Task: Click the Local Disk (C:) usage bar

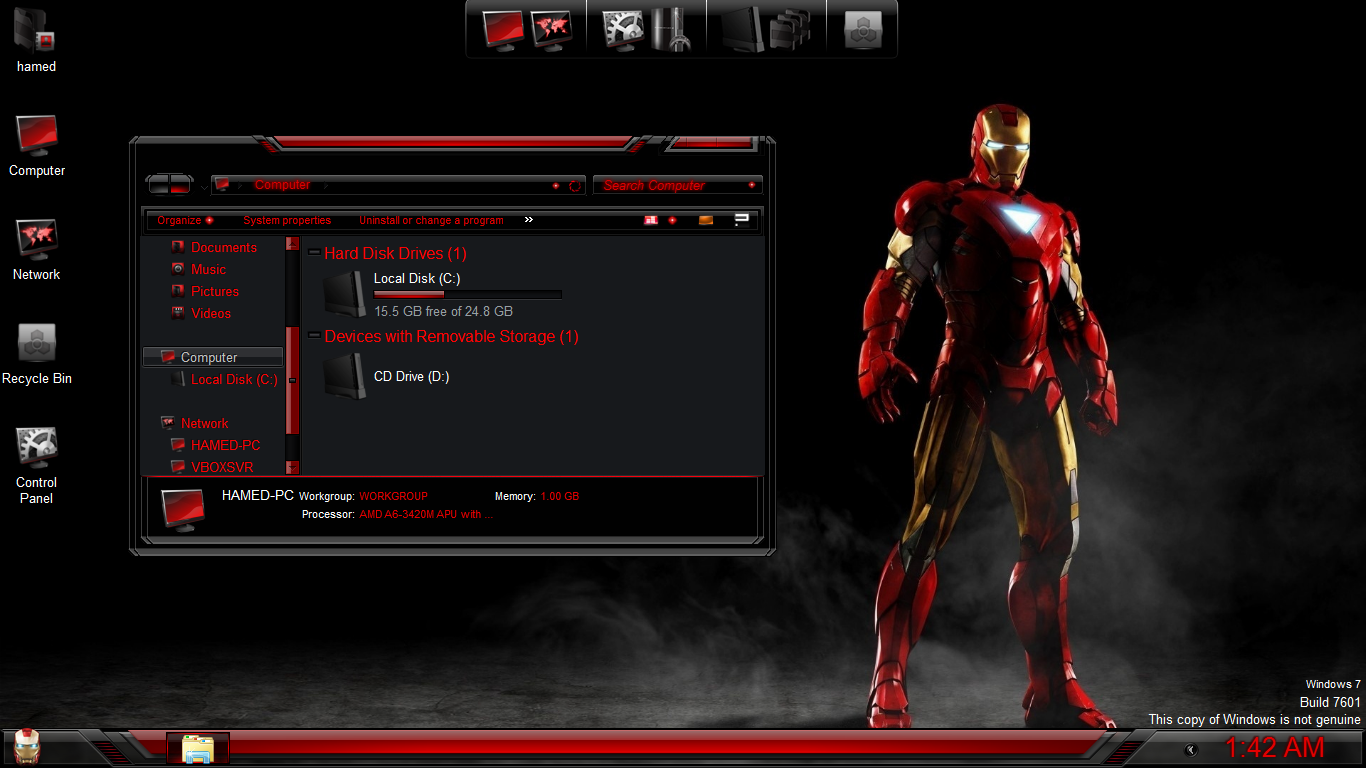Action: coord(468,294)
